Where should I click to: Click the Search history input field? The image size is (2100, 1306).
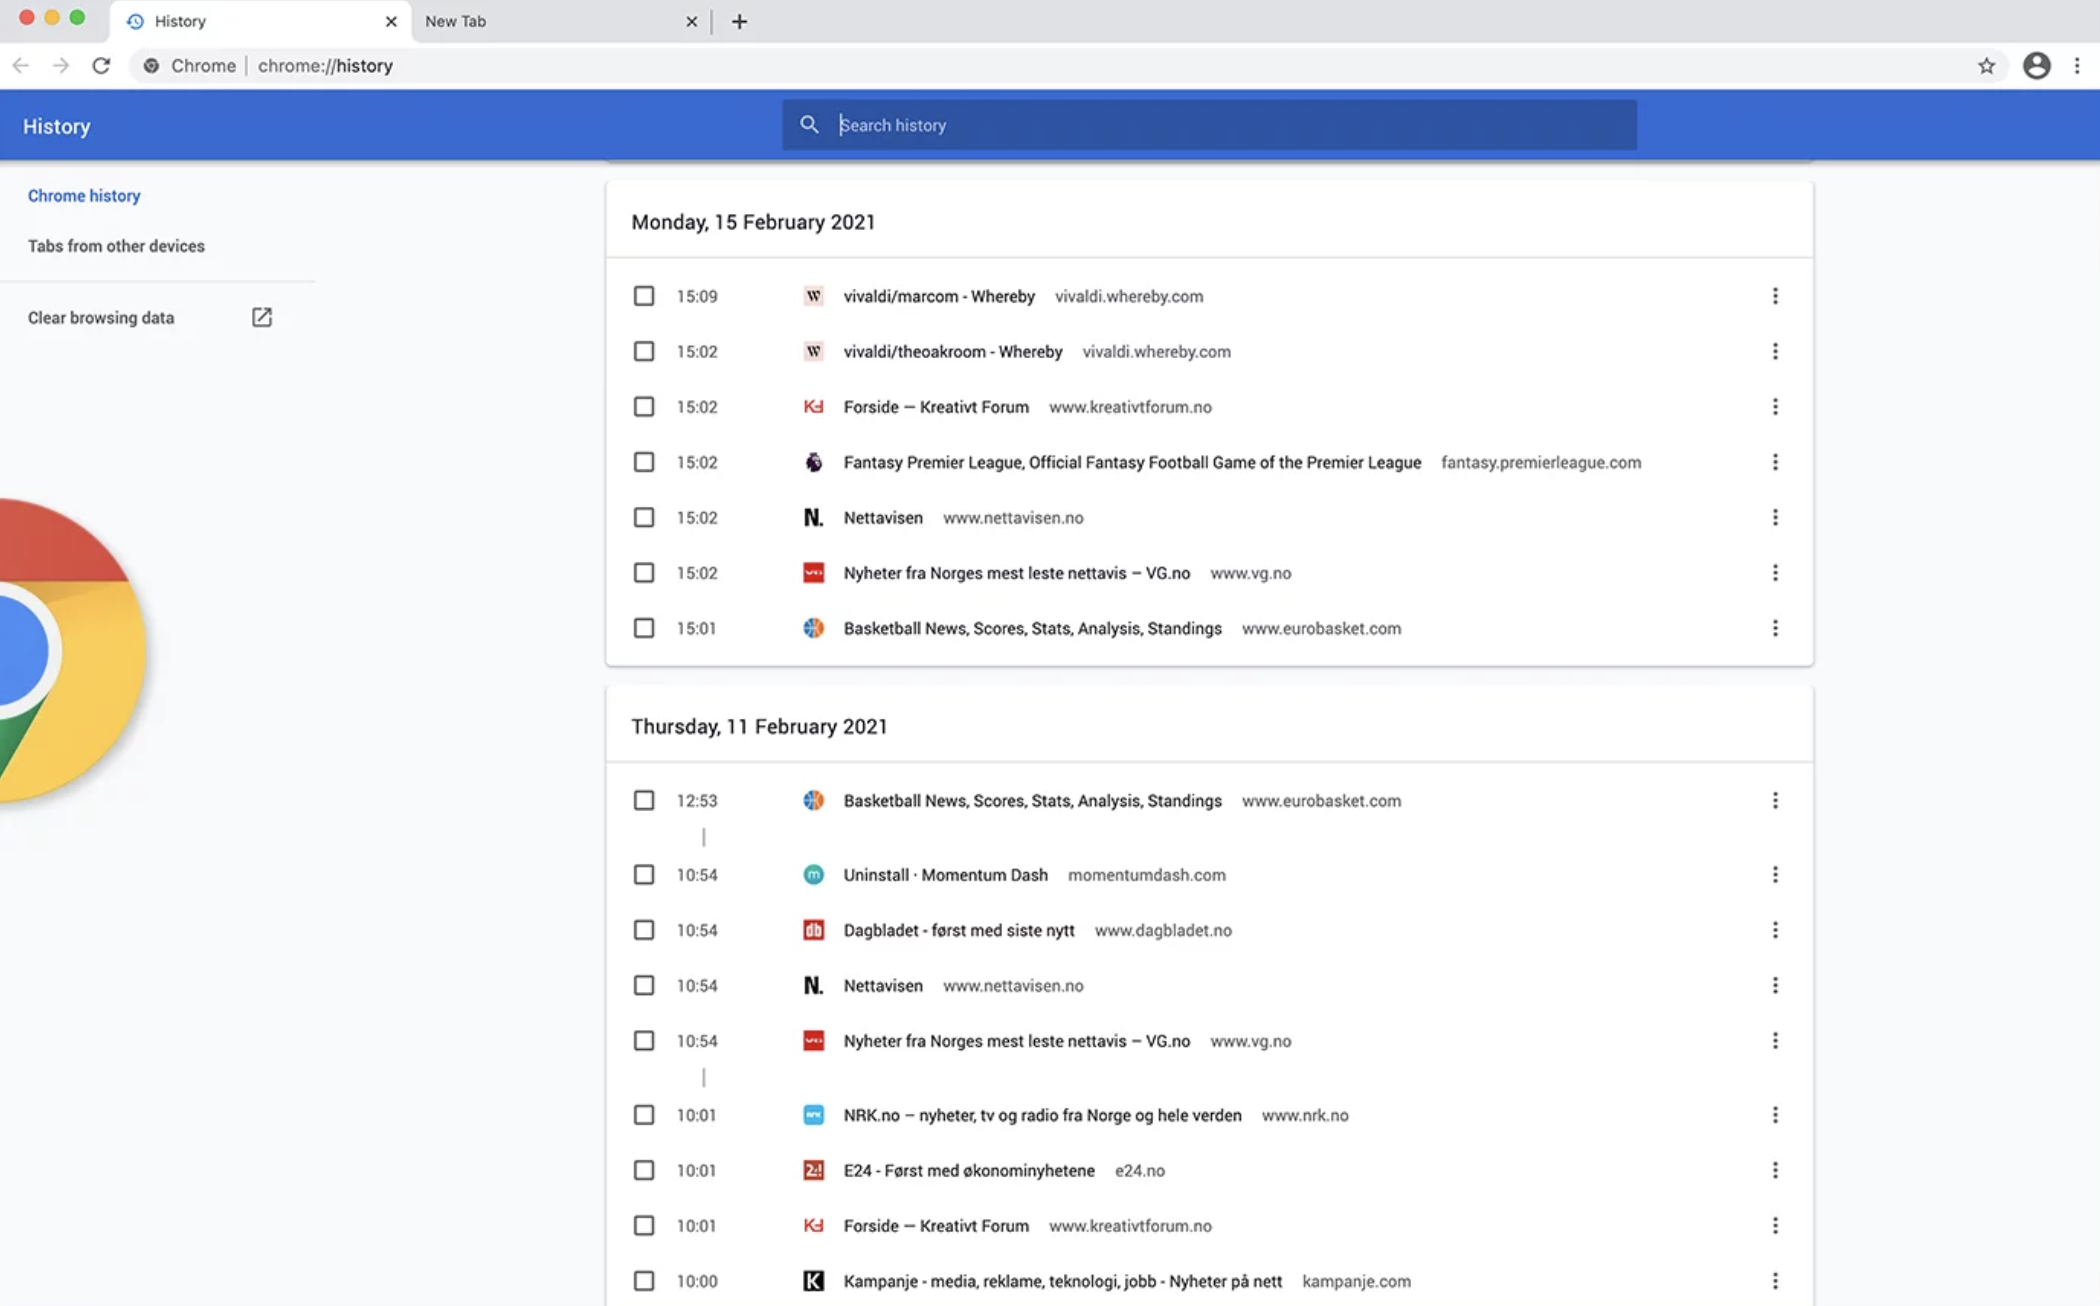(1230, 125)
